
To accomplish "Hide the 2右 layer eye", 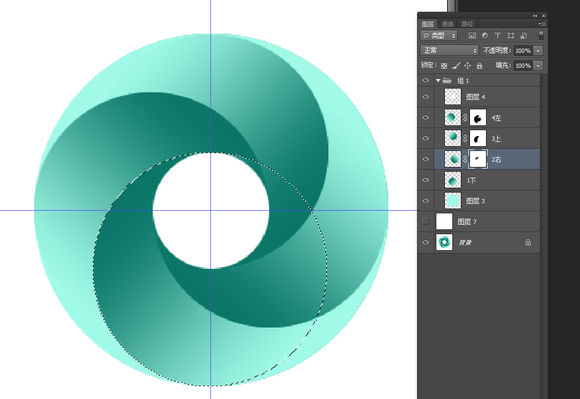I will tap(425, 159).
